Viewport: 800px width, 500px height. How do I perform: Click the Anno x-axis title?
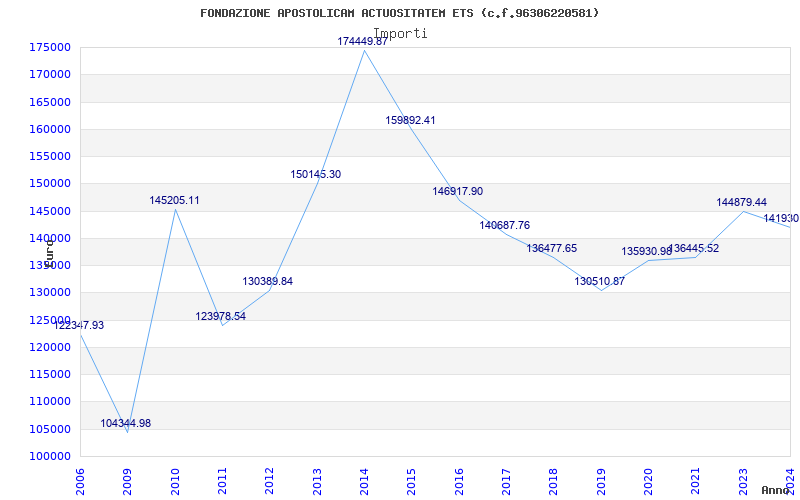click(x=775, y=490)
